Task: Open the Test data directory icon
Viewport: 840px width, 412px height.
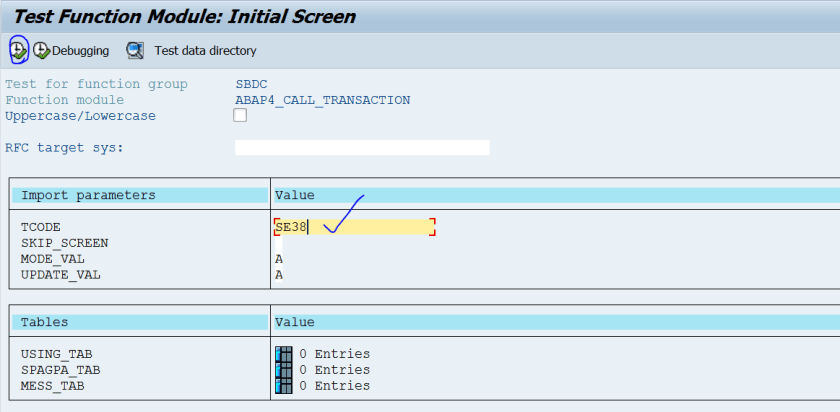Action: [135, 50]
